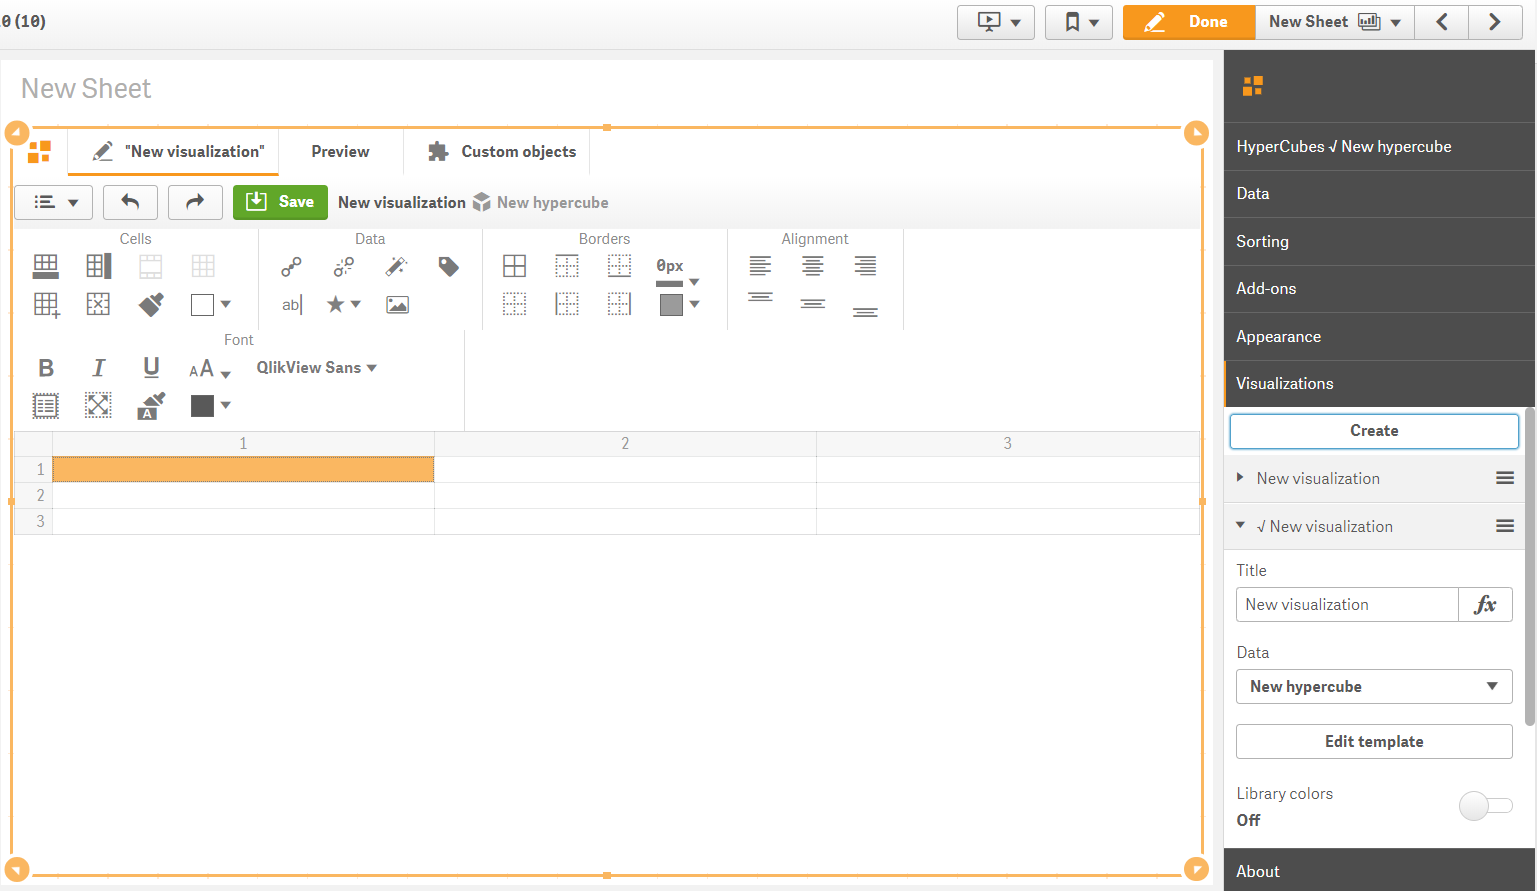Switch to the Preview tab

pyautogui.click(x=340, y=152)
